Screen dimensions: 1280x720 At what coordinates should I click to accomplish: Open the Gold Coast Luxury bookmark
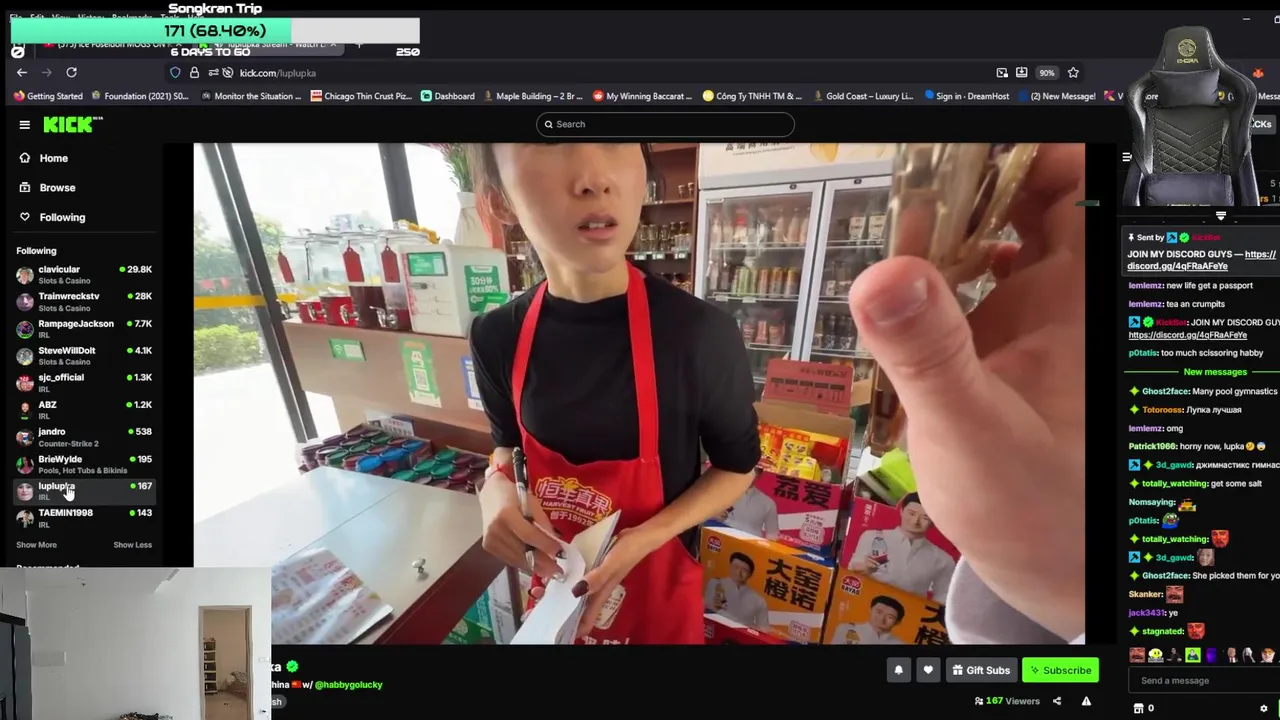click(861, 96)
